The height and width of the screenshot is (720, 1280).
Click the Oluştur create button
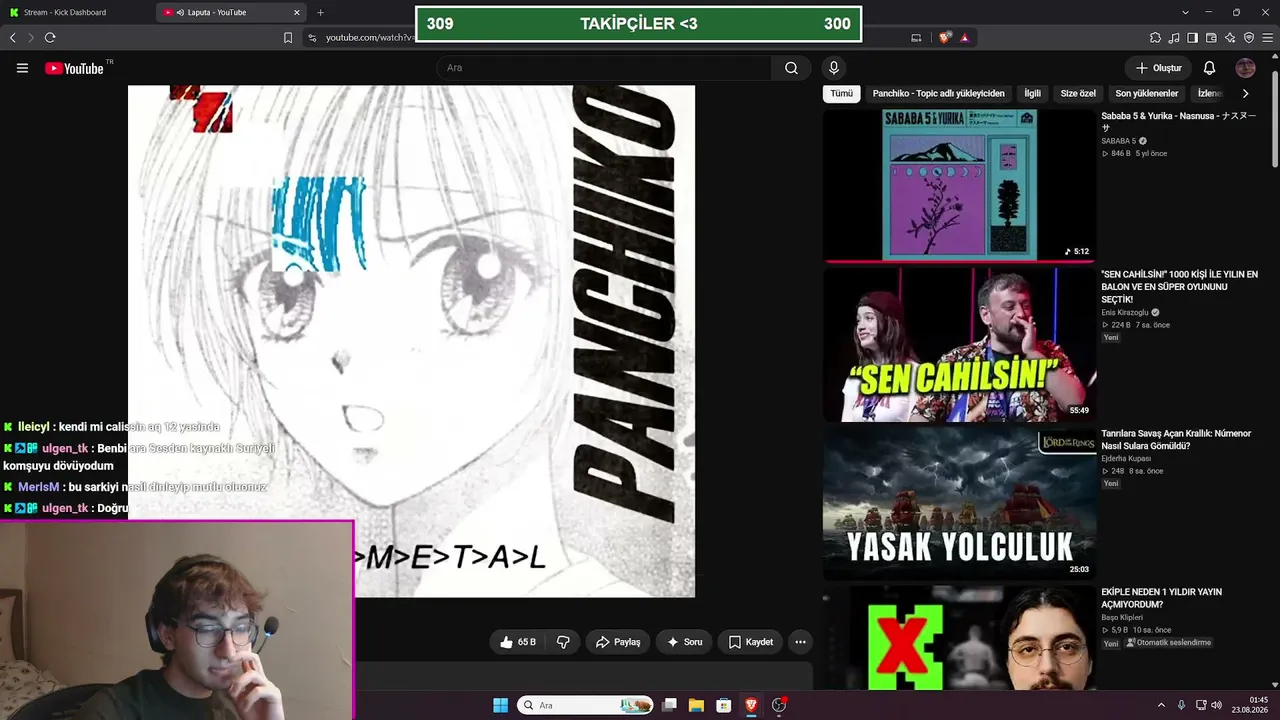pos(1159,68)
